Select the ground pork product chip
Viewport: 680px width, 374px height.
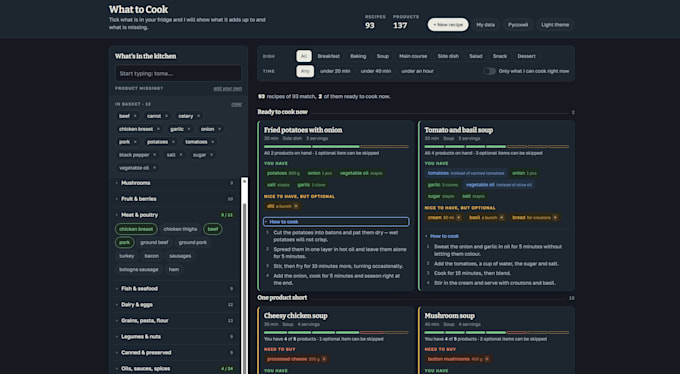(x=193, y=243)
